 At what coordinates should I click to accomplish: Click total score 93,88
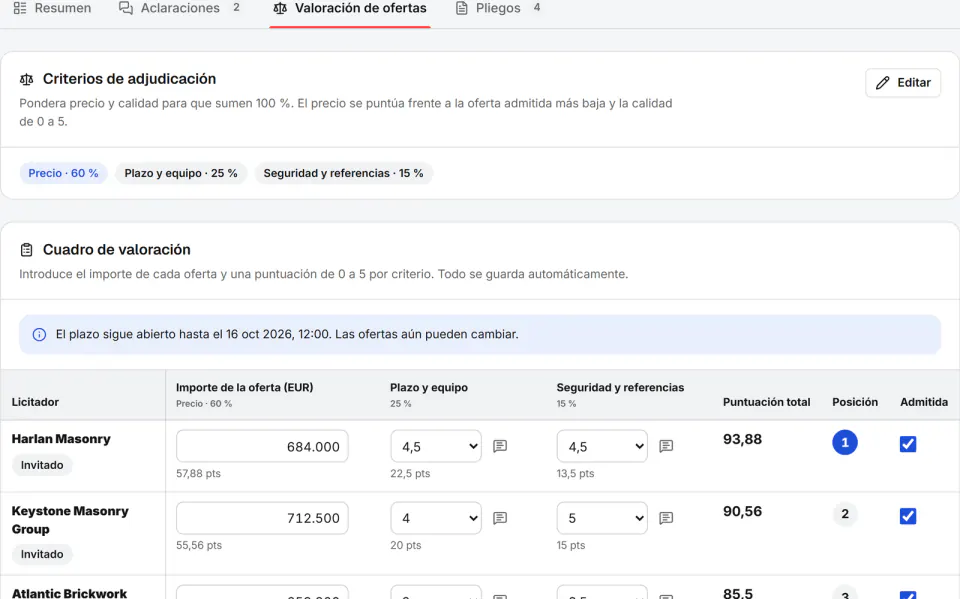[x=742, y=439]
